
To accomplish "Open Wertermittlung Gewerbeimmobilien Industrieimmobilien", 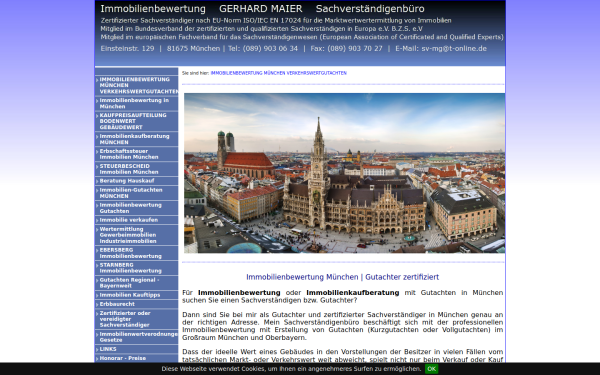I will [136, 235].
